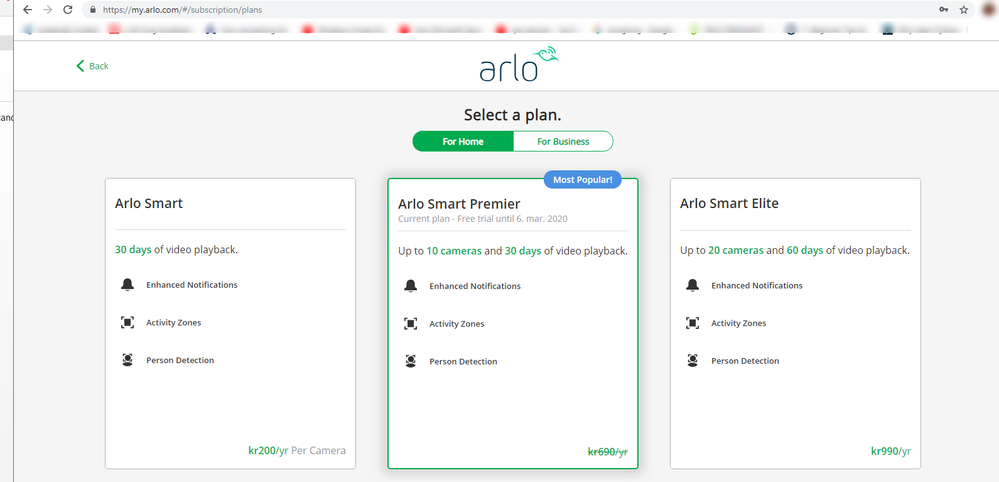This screenshot has width=999, height=482.
Task: Click Activity Zones icon in Arlo Smart card
Action: [x=127, y=322]
